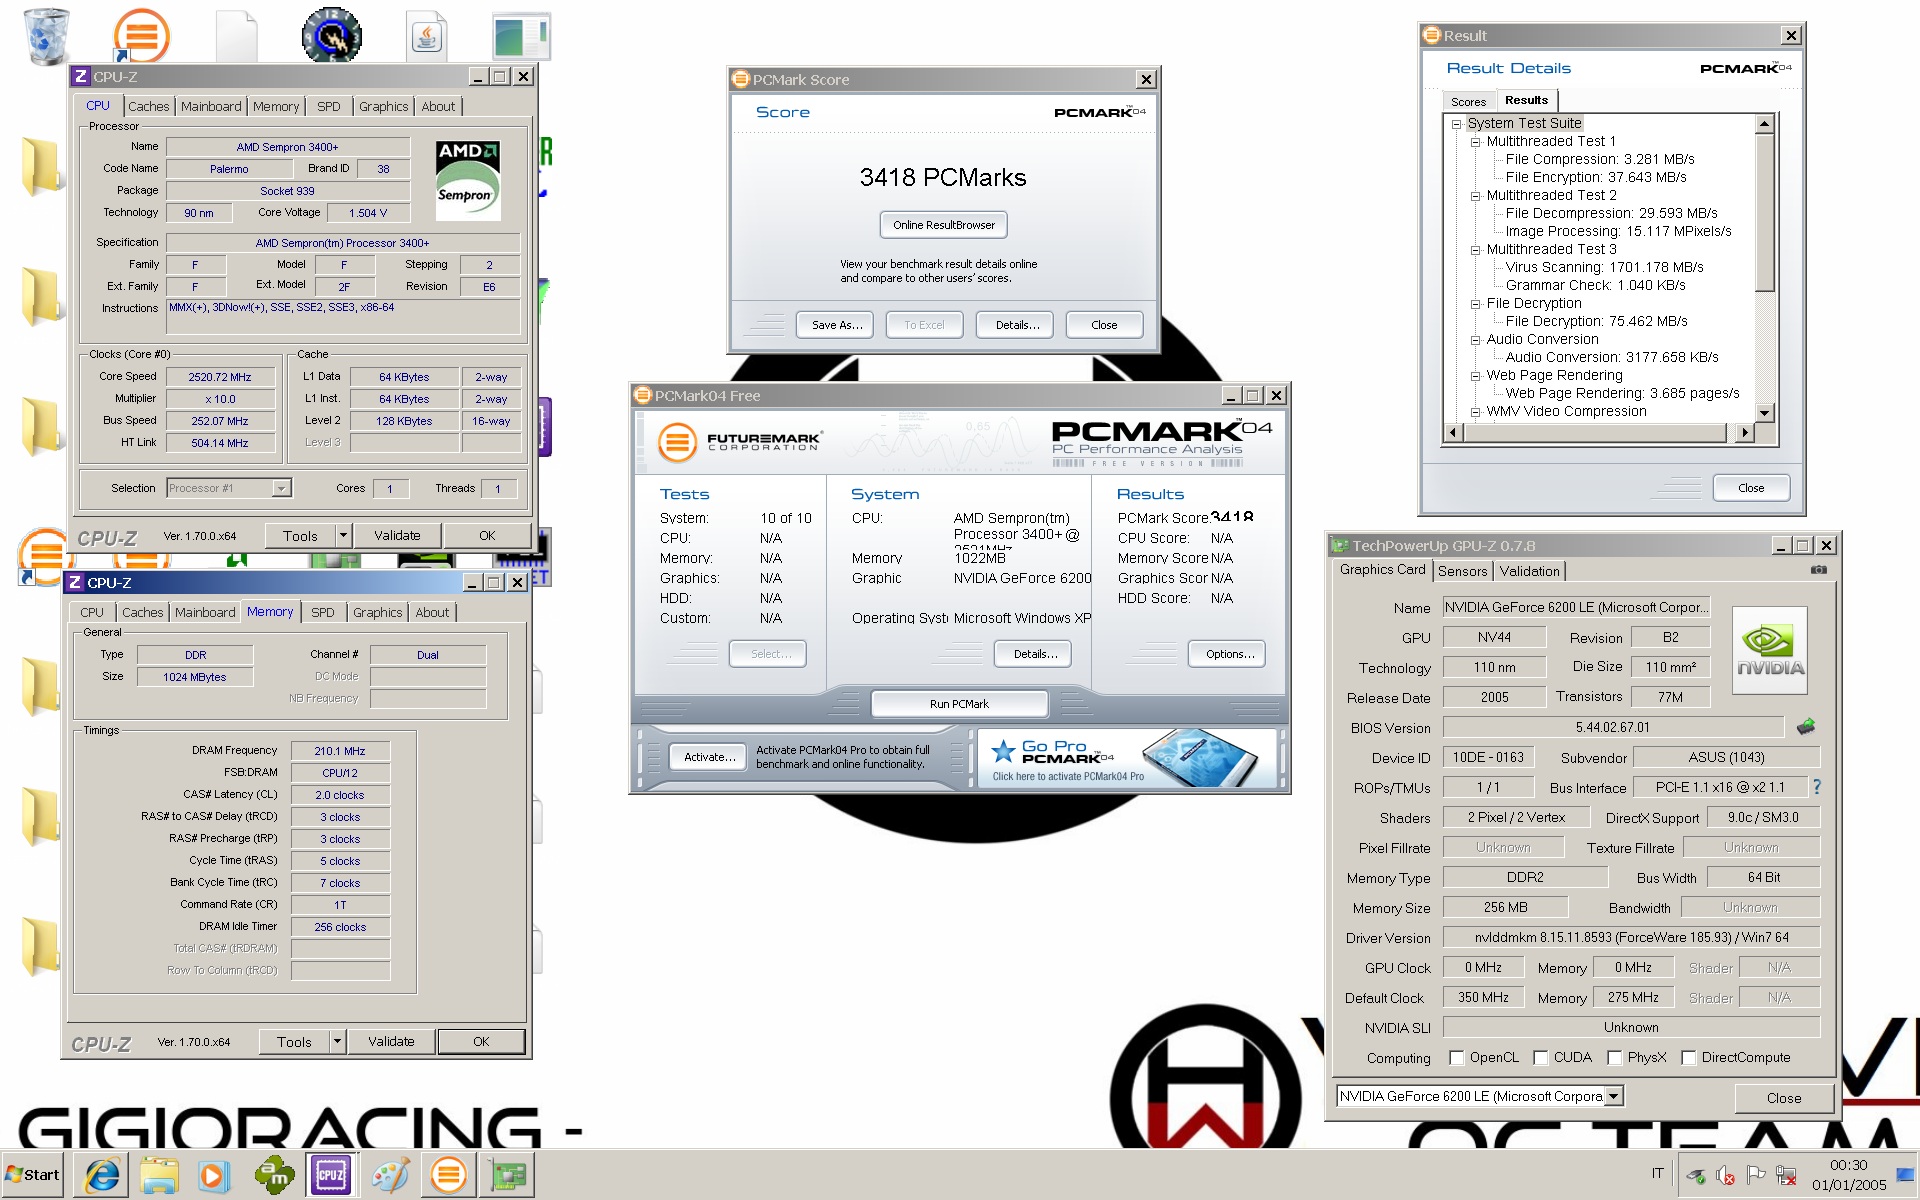Switch to Mainboard tab in upper CPU-Z

[211, 106]
